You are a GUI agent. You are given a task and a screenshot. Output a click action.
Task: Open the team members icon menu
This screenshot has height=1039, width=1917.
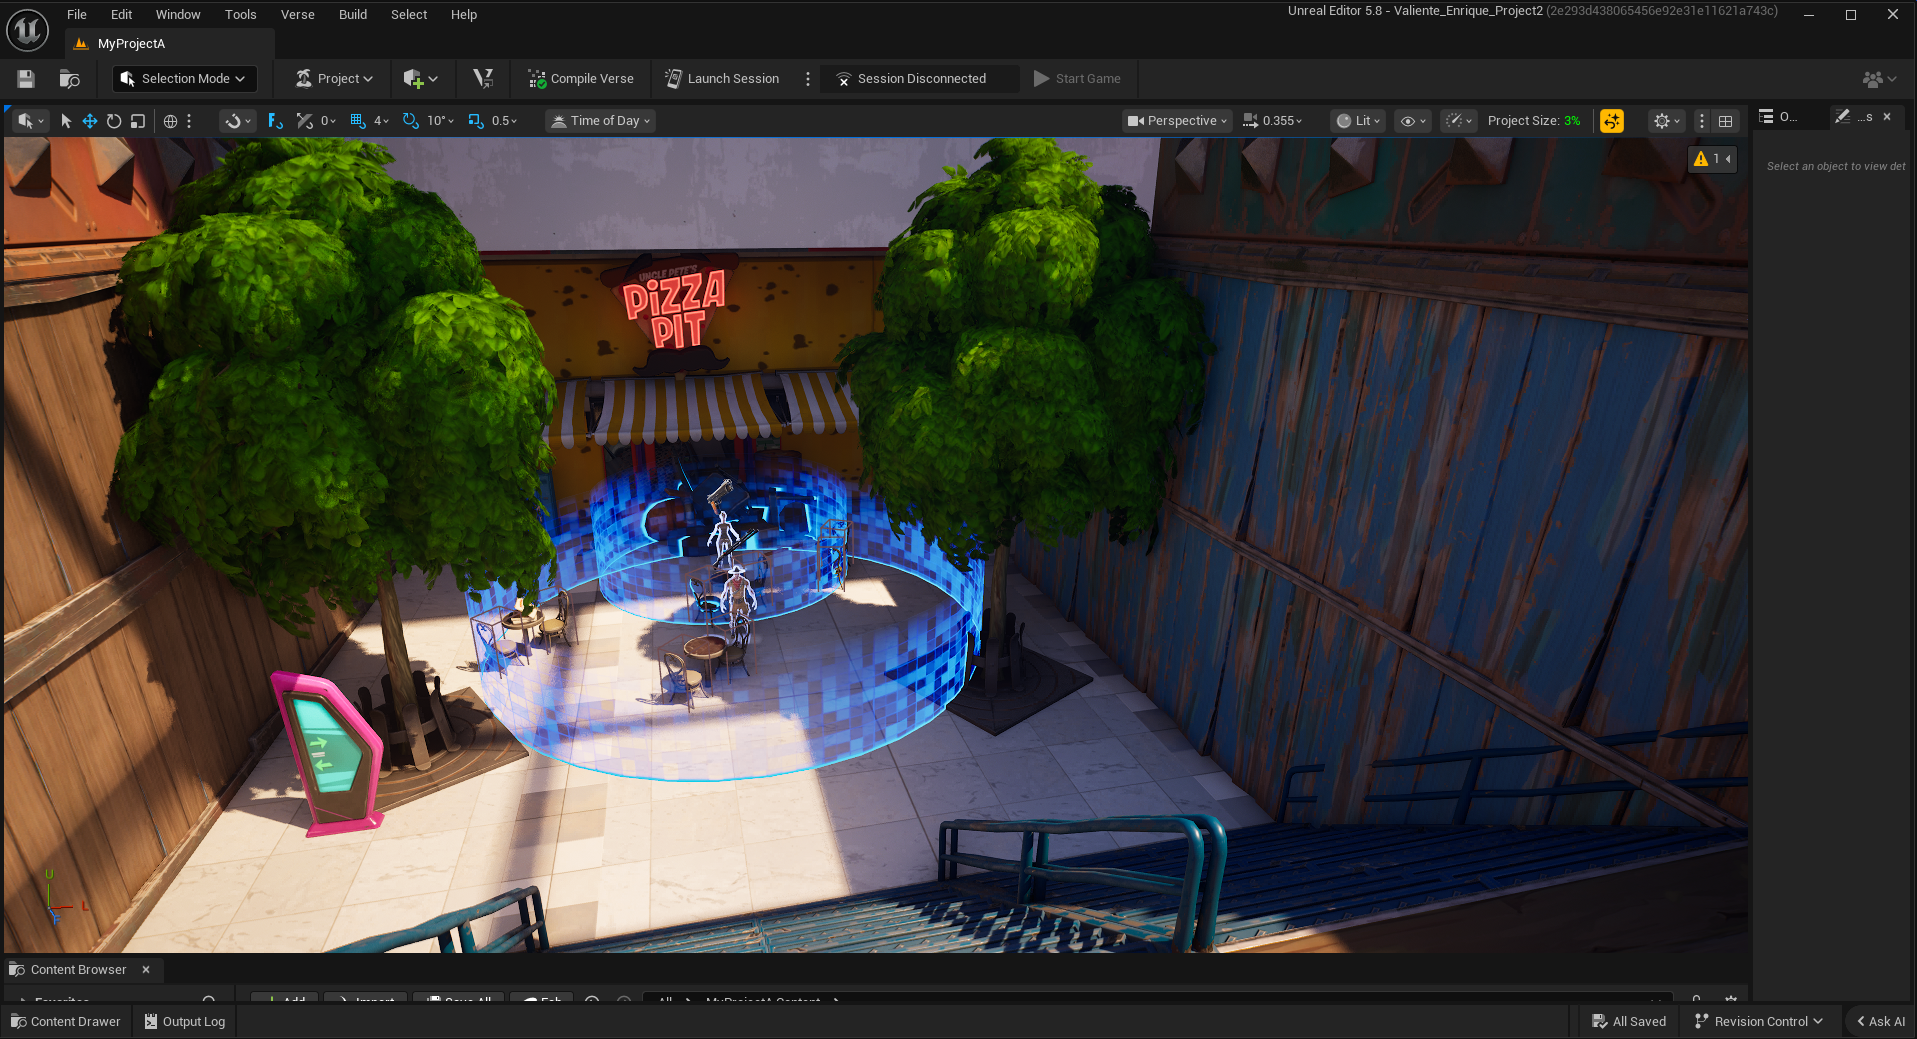[x=1879, y=79]
